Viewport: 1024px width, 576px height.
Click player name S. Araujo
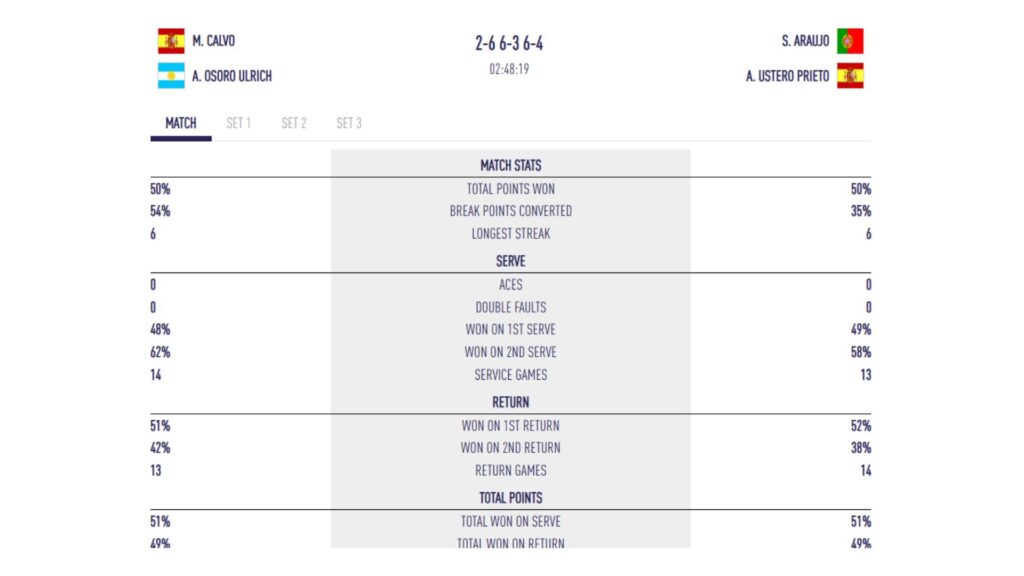click(805, 41)
